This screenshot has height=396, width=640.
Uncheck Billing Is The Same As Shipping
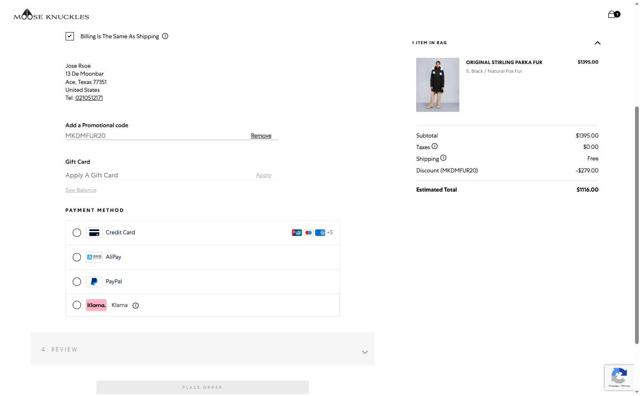coord(69,36)
